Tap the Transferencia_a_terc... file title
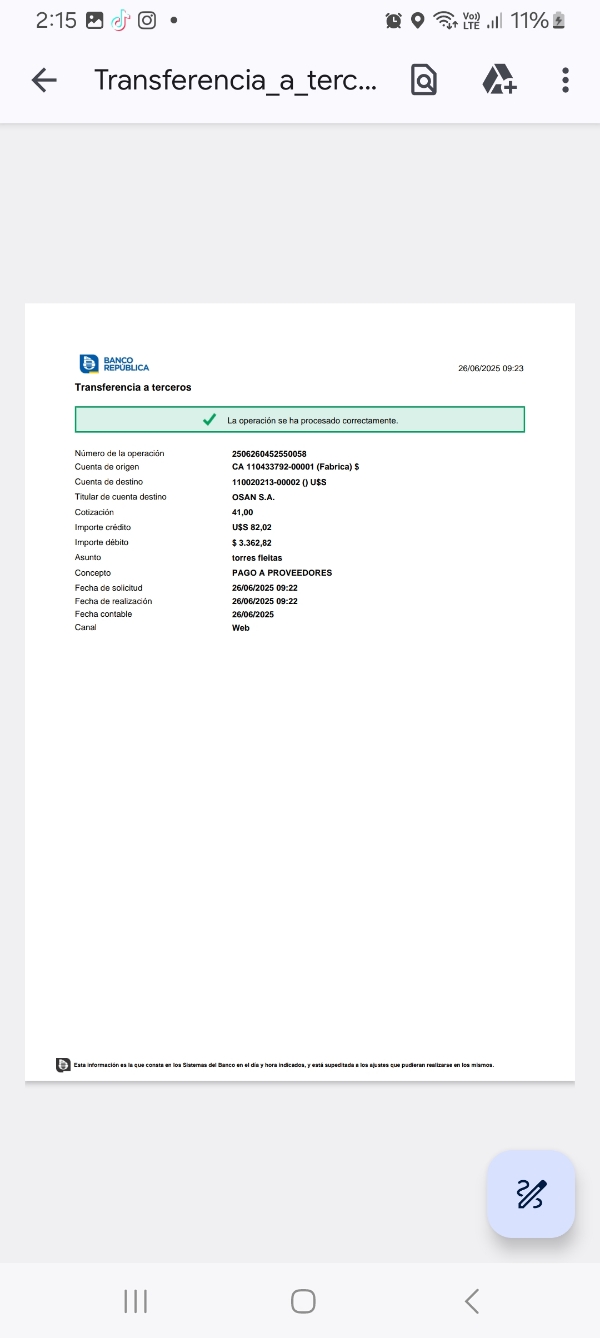 click(235, 80)
